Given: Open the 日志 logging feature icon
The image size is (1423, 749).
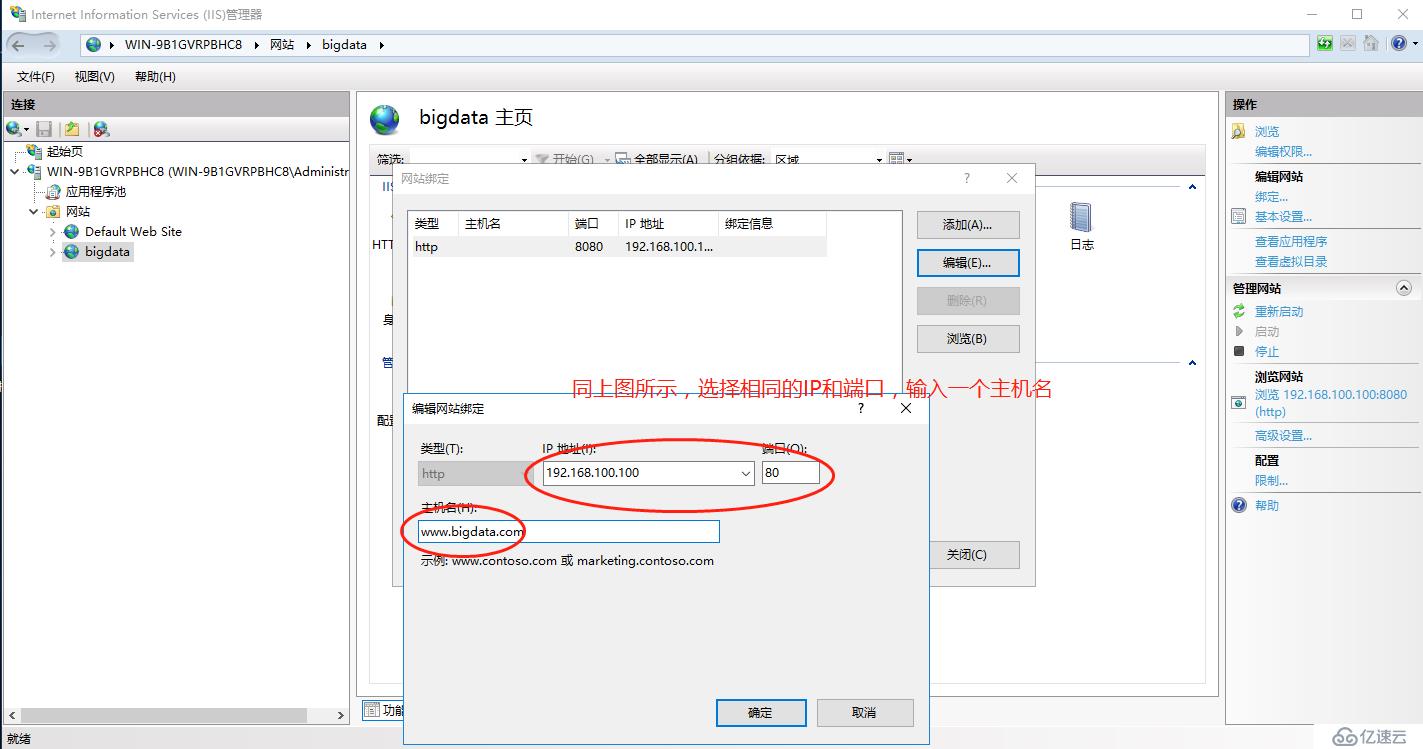Looking at the screenshot, I should point(1081,226).
